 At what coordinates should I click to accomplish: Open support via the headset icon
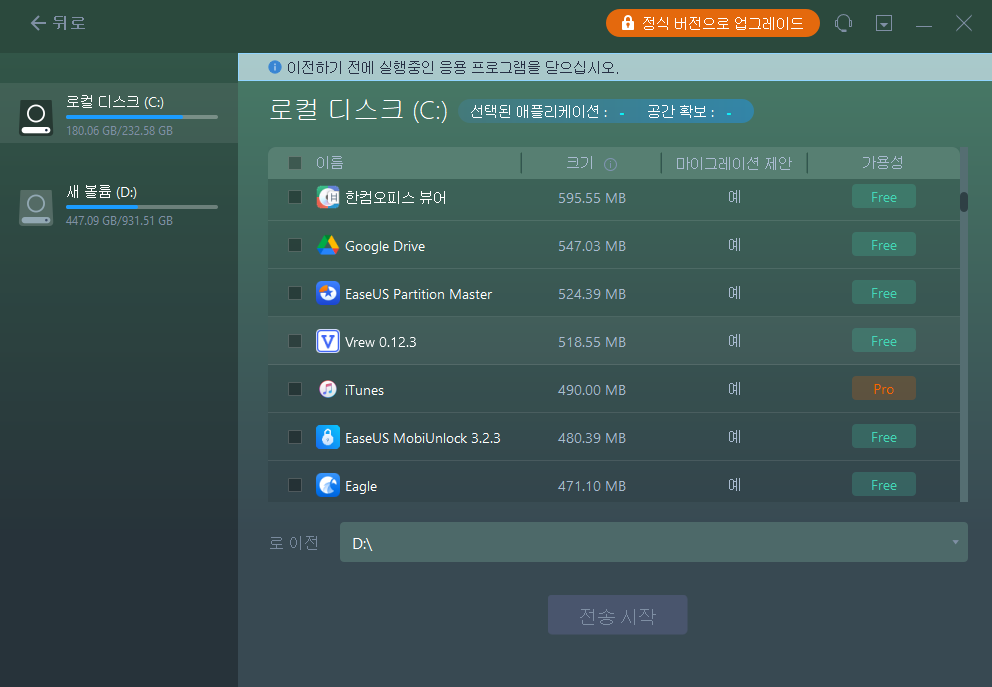(x=843, y=22)
